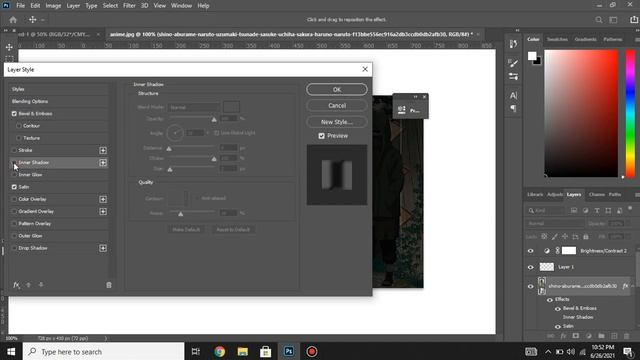
Task: Hide the Brightness/Contrast 2 layer
Action: tap(531, 251)
